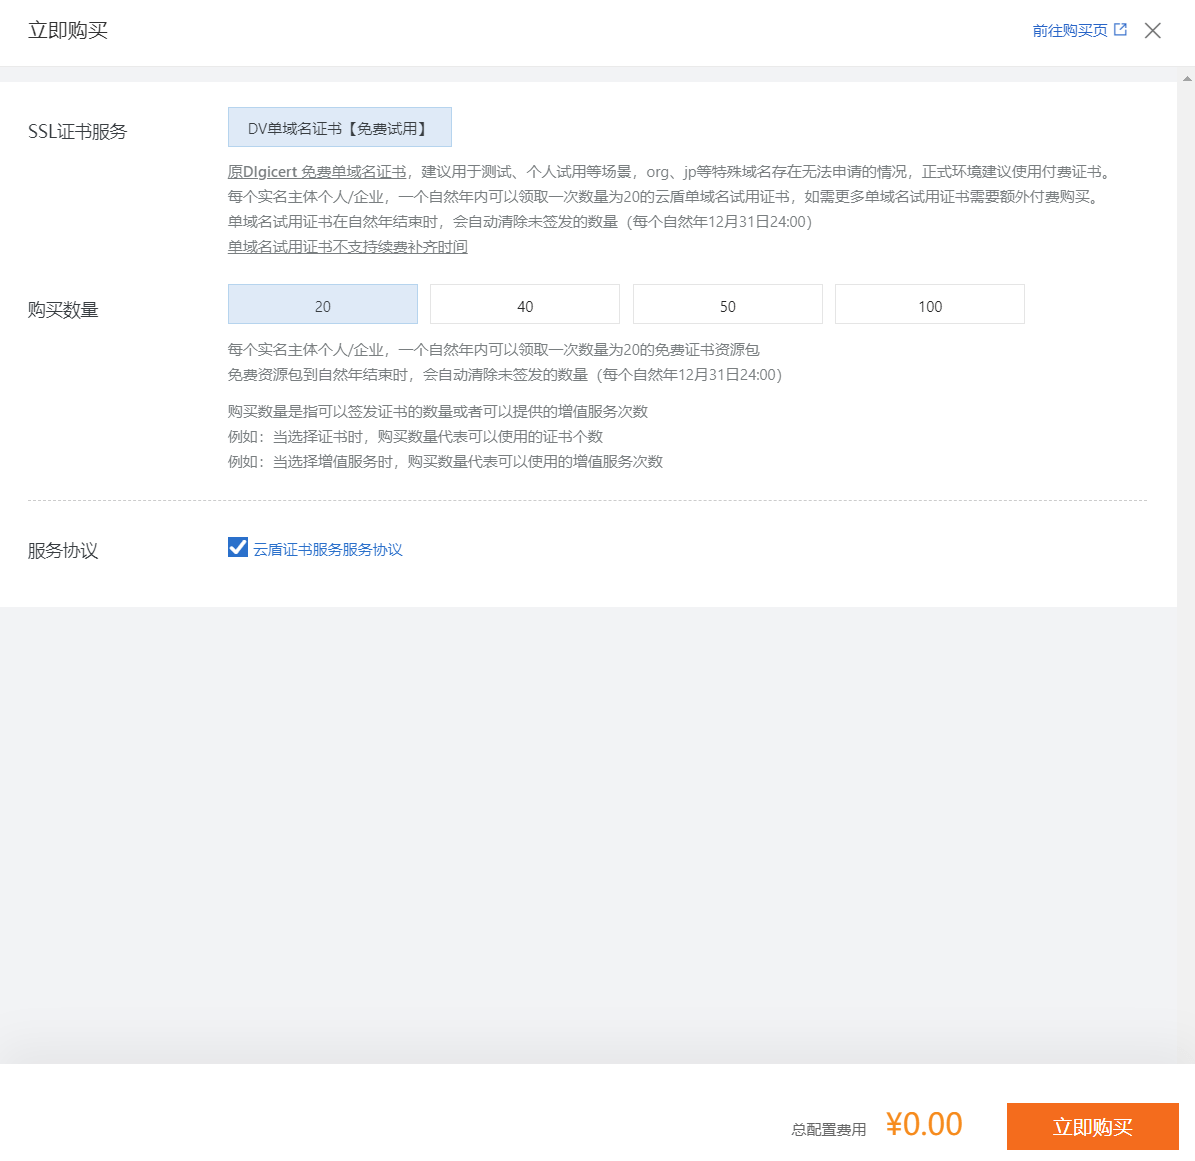Click the ¥0.00 total price

[924, 1125]
